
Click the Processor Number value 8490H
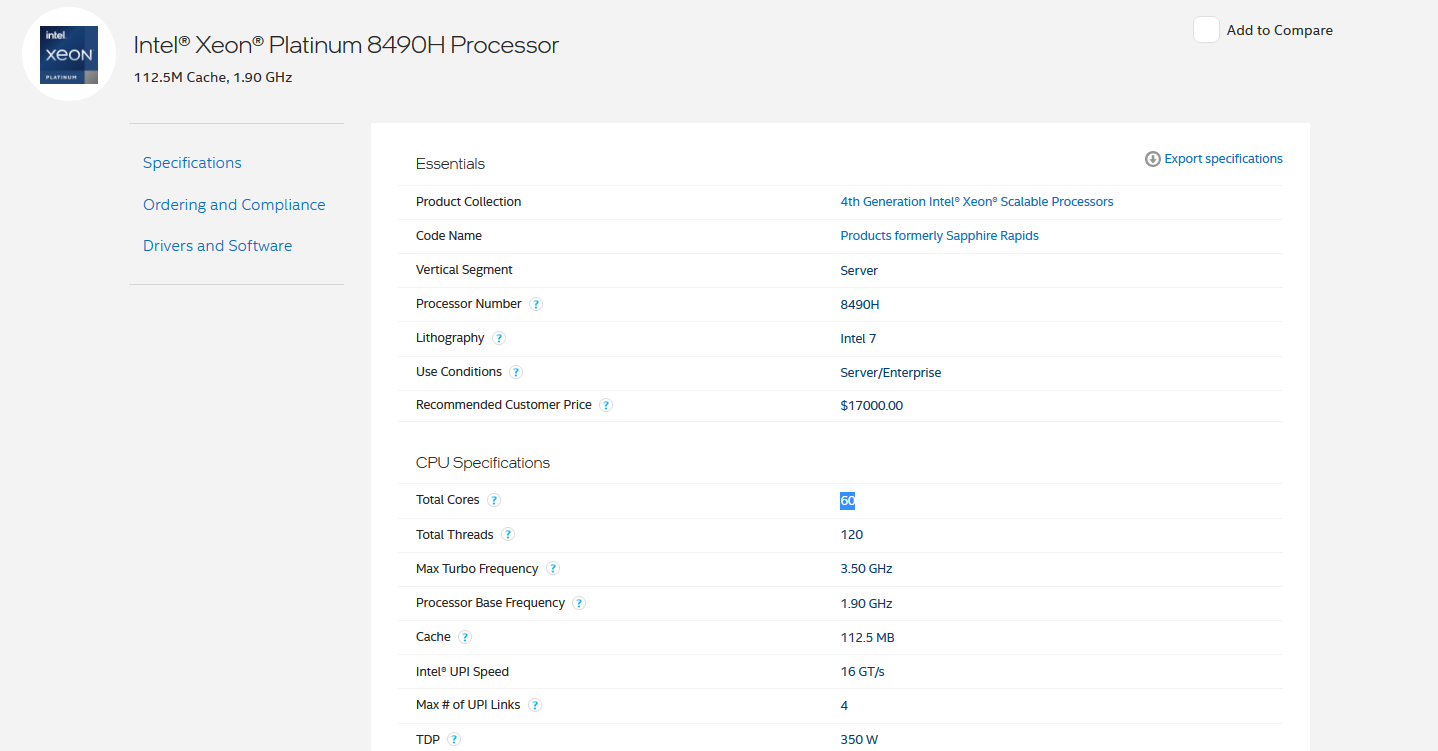pyautogui.click(x=860, y=305)
